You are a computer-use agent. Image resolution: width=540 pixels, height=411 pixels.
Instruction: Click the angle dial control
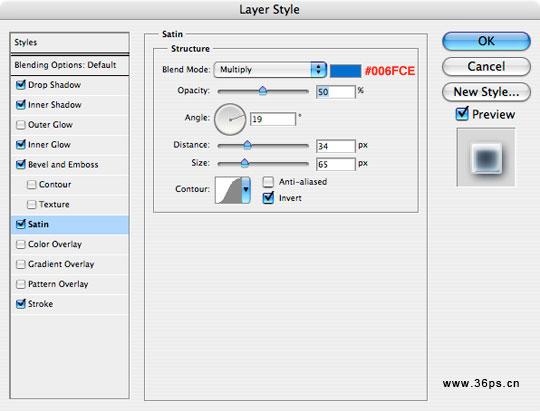[x=230, y=119]
